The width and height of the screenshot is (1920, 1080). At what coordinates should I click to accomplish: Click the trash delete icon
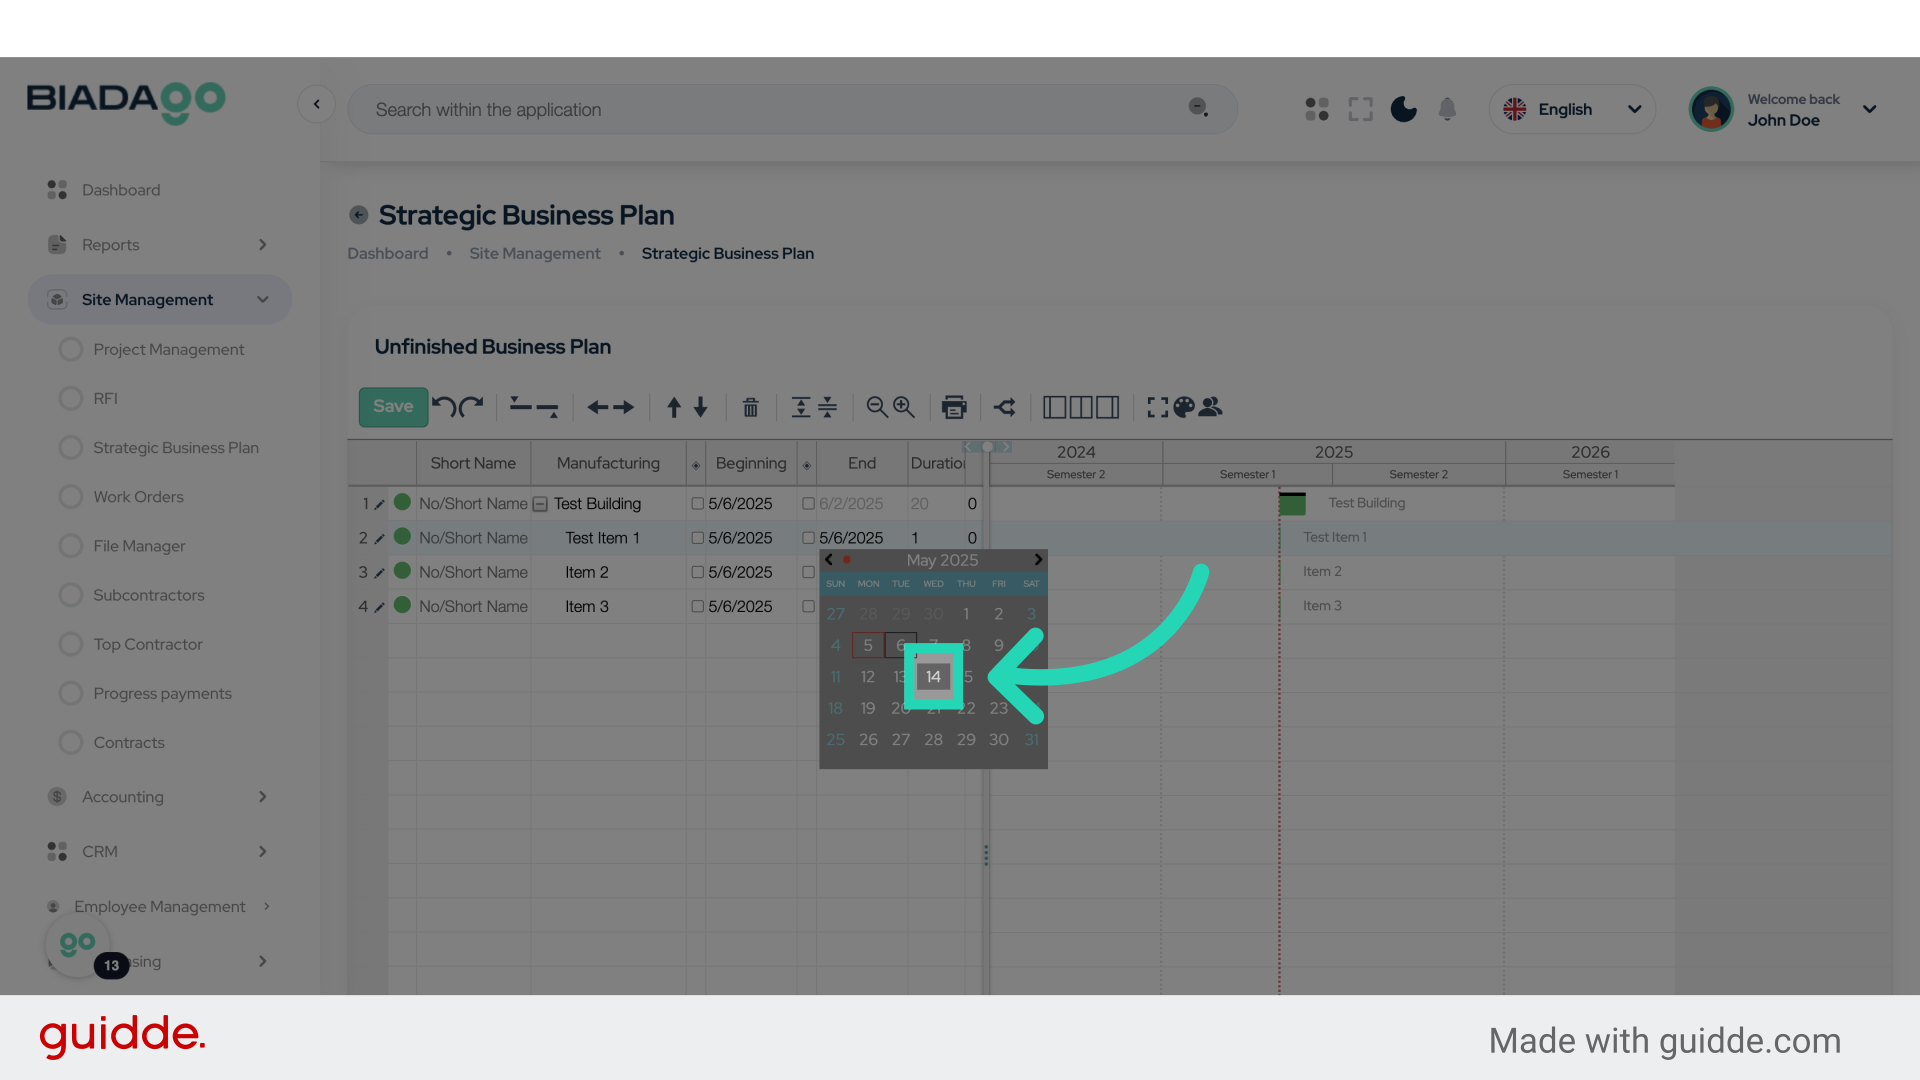pos(750,407)
